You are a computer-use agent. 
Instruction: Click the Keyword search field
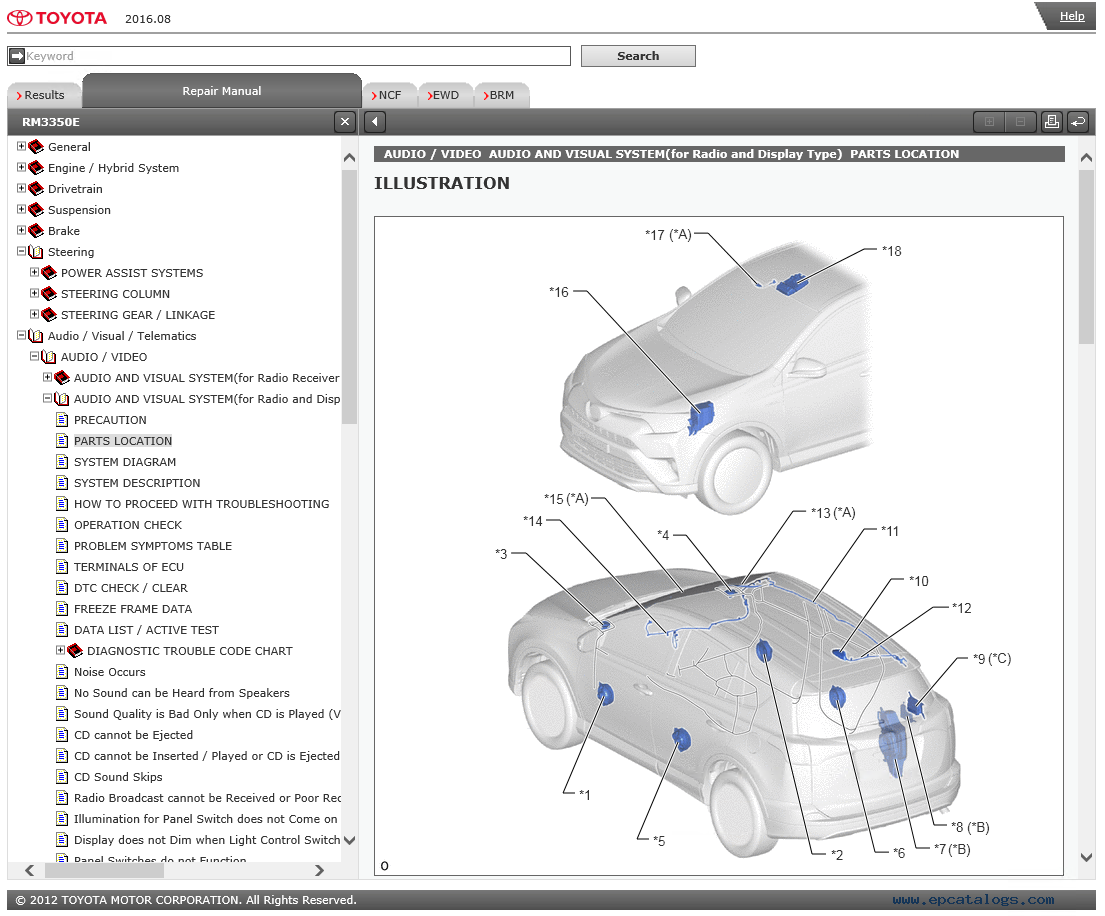click(289, 56)
